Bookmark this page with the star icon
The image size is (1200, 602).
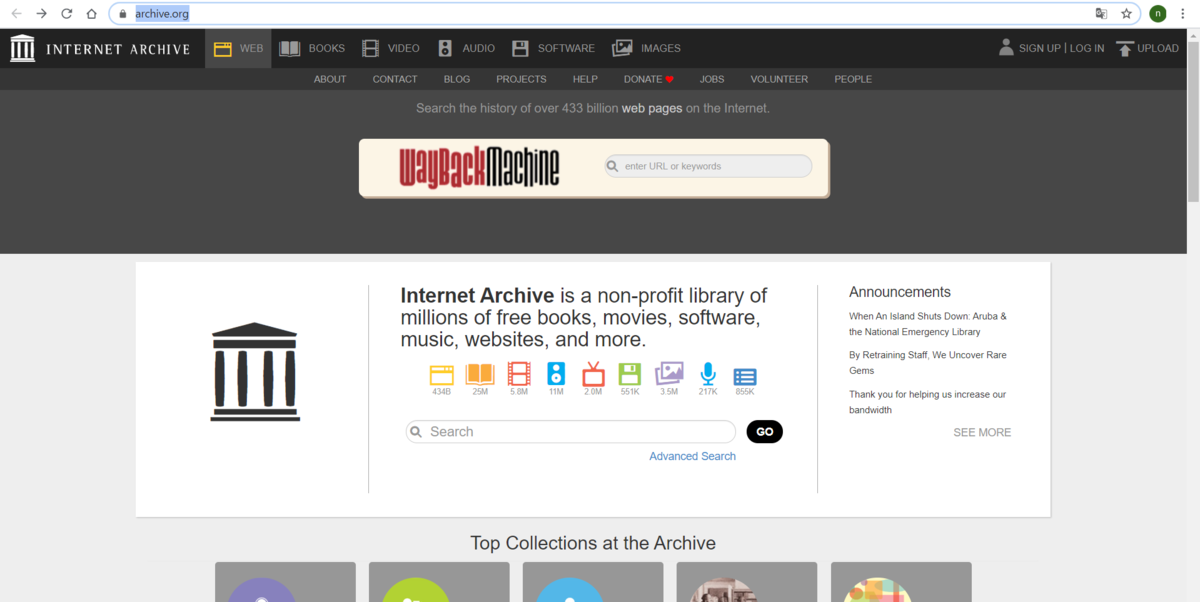[1126, 14]
